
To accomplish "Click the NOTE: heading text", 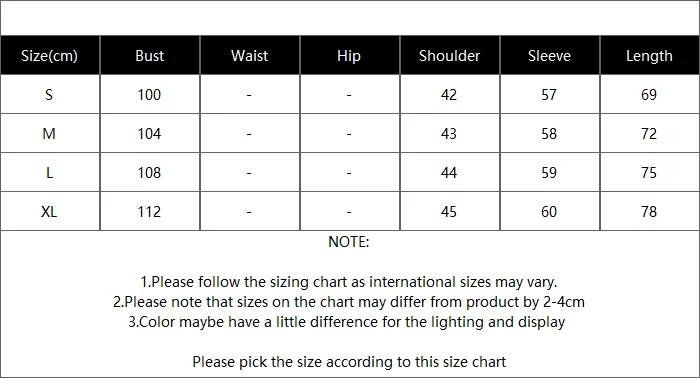I will (x=349, y=242).
